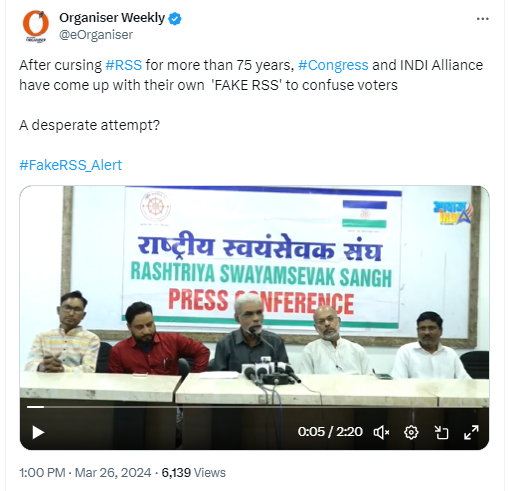Seek along the video progress bar

point(254,407)
